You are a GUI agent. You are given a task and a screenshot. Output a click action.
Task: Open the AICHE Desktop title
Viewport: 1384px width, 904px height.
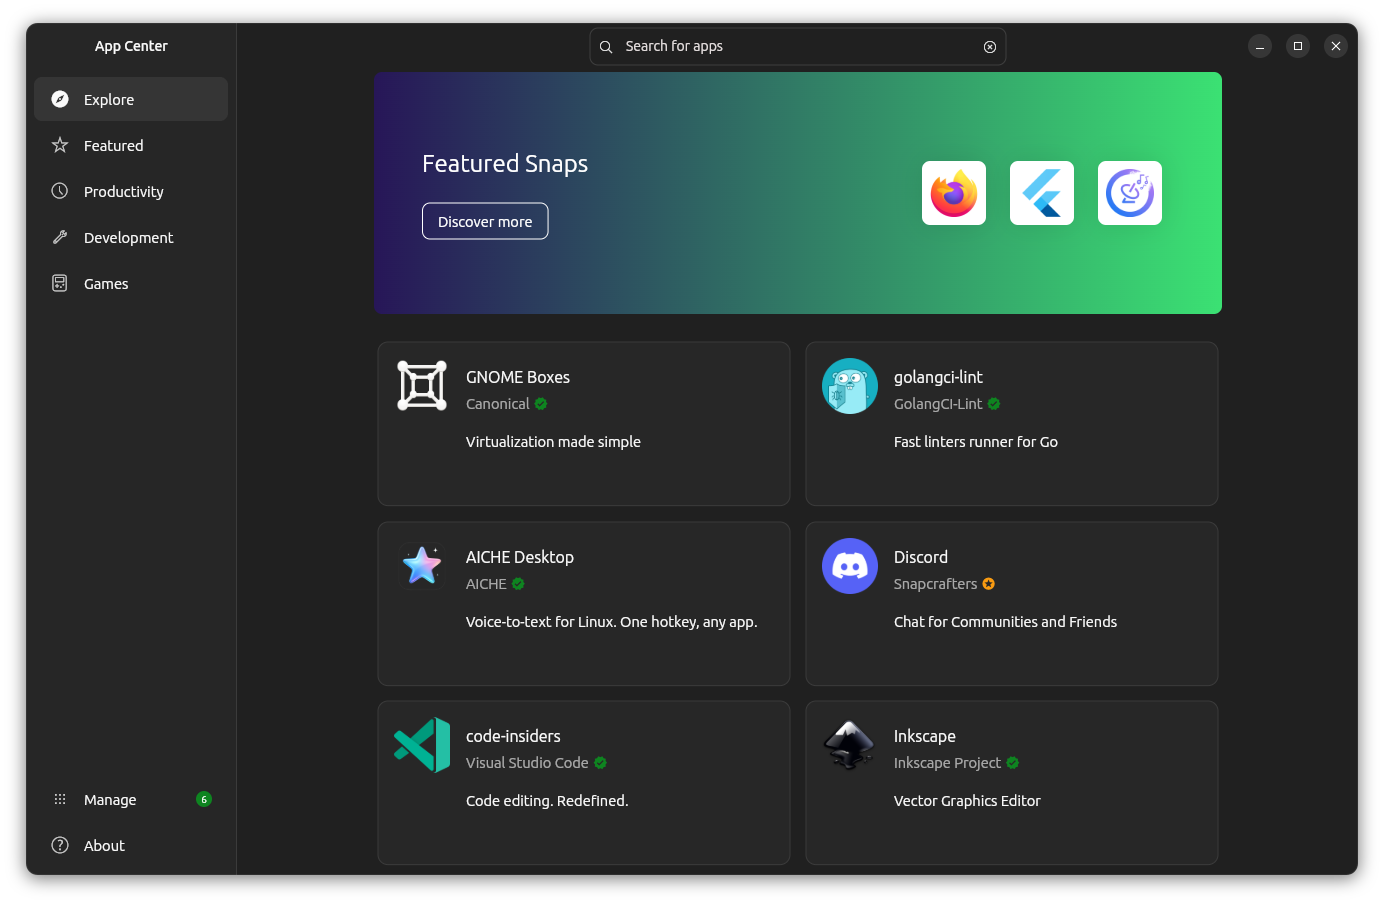click(x=520, y=557)
